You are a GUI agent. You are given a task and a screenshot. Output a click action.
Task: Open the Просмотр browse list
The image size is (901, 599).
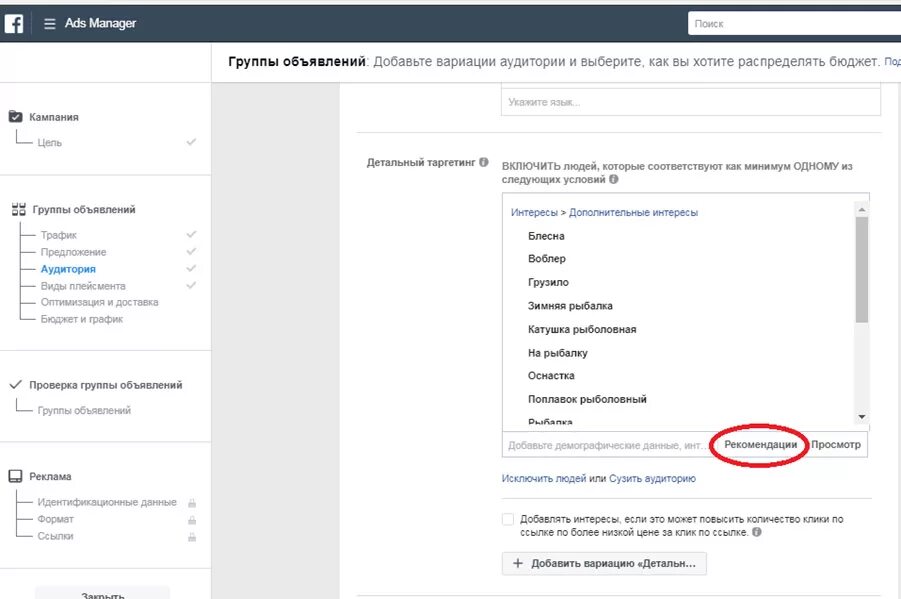point(836,445)
